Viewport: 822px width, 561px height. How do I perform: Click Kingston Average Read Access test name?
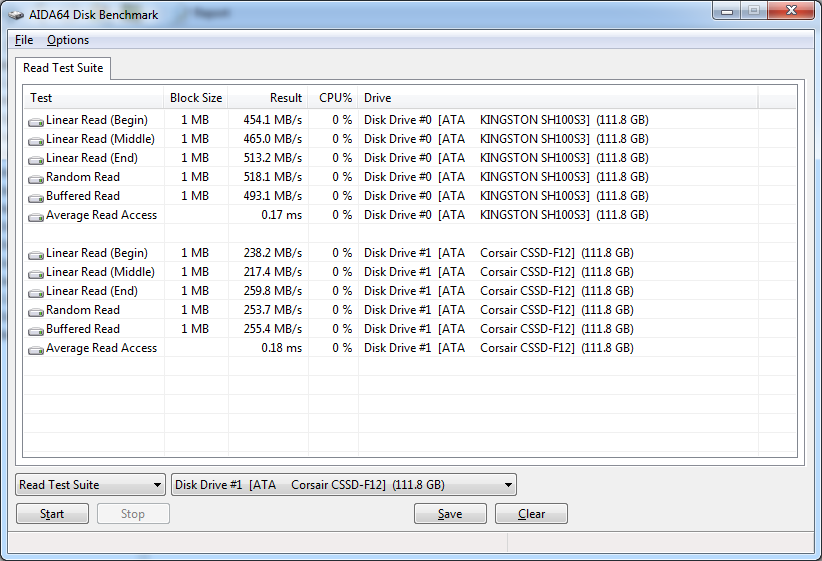(101, 215)
